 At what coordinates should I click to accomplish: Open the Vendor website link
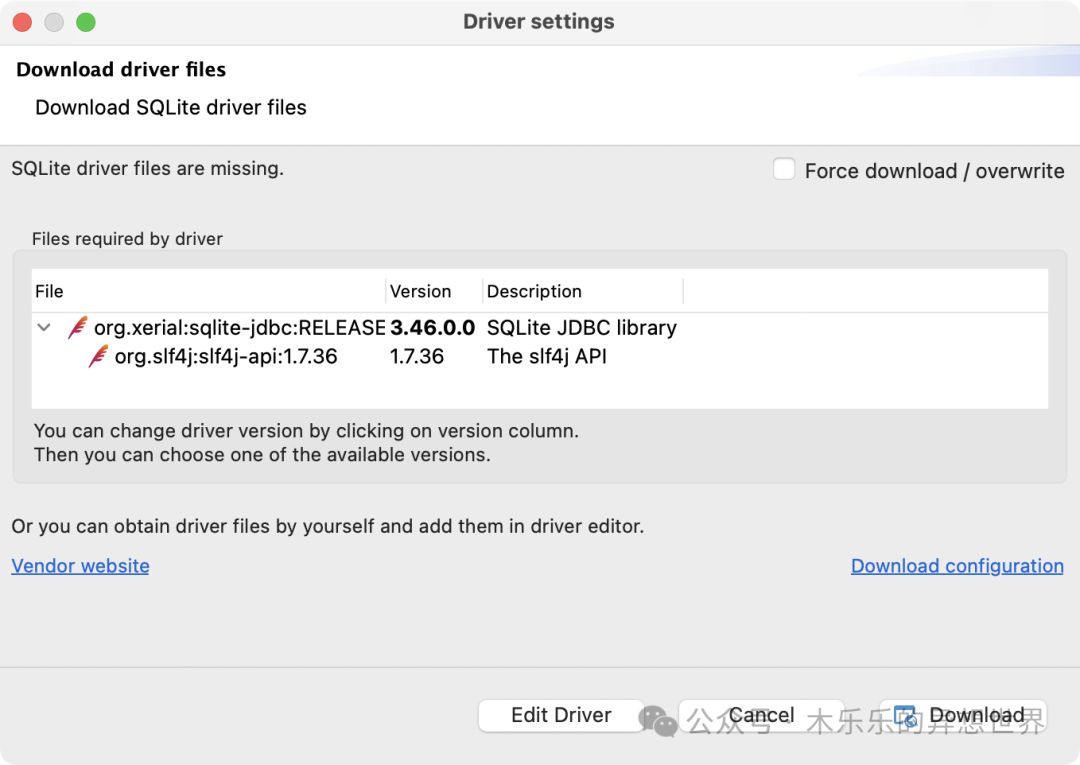81,566
